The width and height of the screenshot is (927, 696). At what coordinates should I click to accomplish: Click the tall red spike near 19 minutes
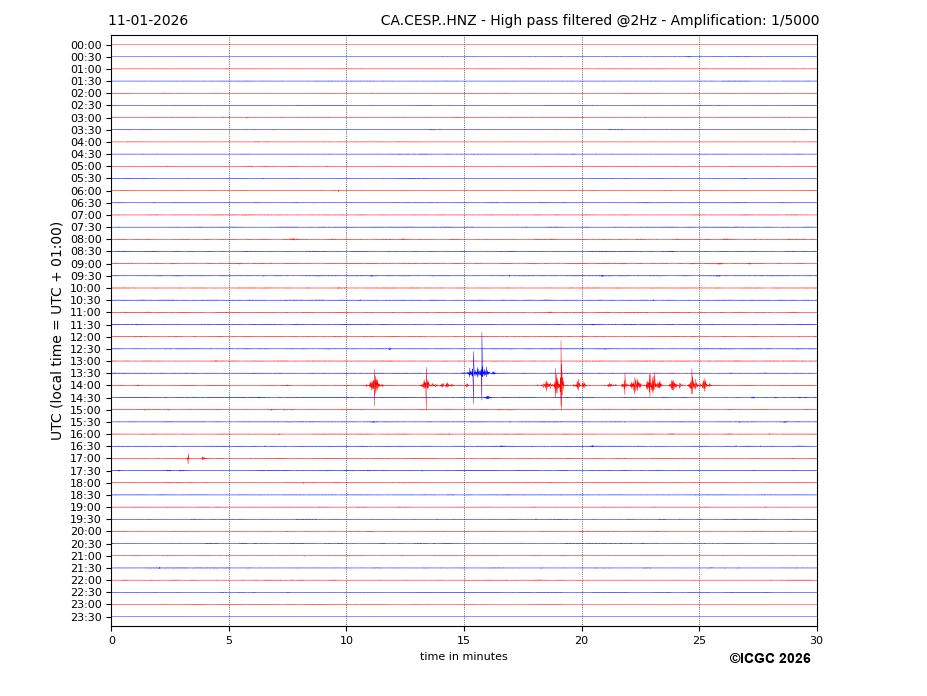(x=560, y=383)
